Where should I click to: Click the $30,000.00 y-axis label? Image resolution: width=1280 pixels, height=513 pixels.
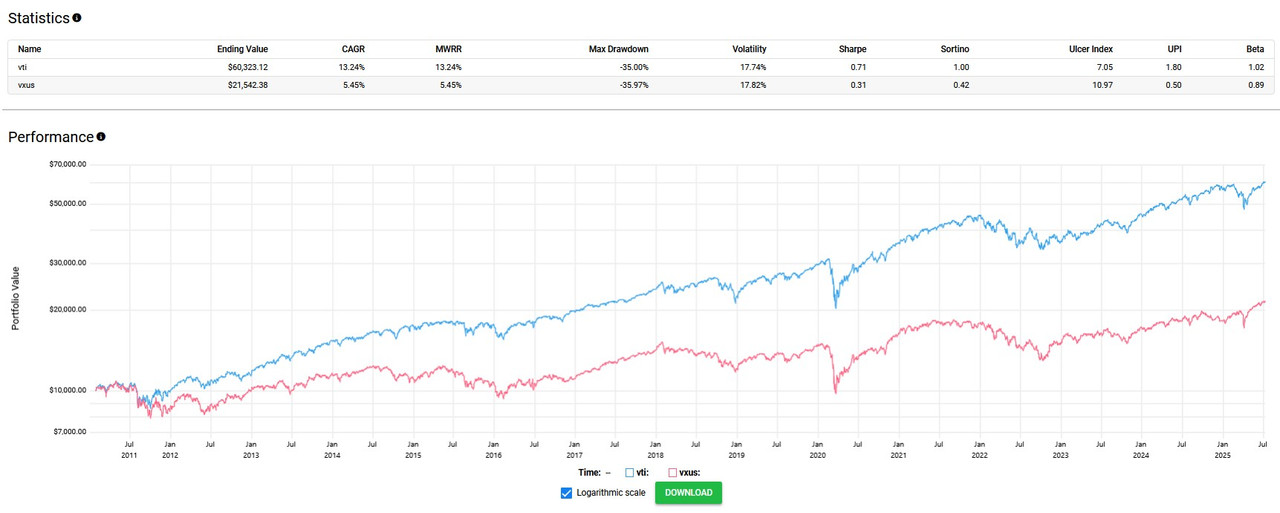click(x=68, y=263)
